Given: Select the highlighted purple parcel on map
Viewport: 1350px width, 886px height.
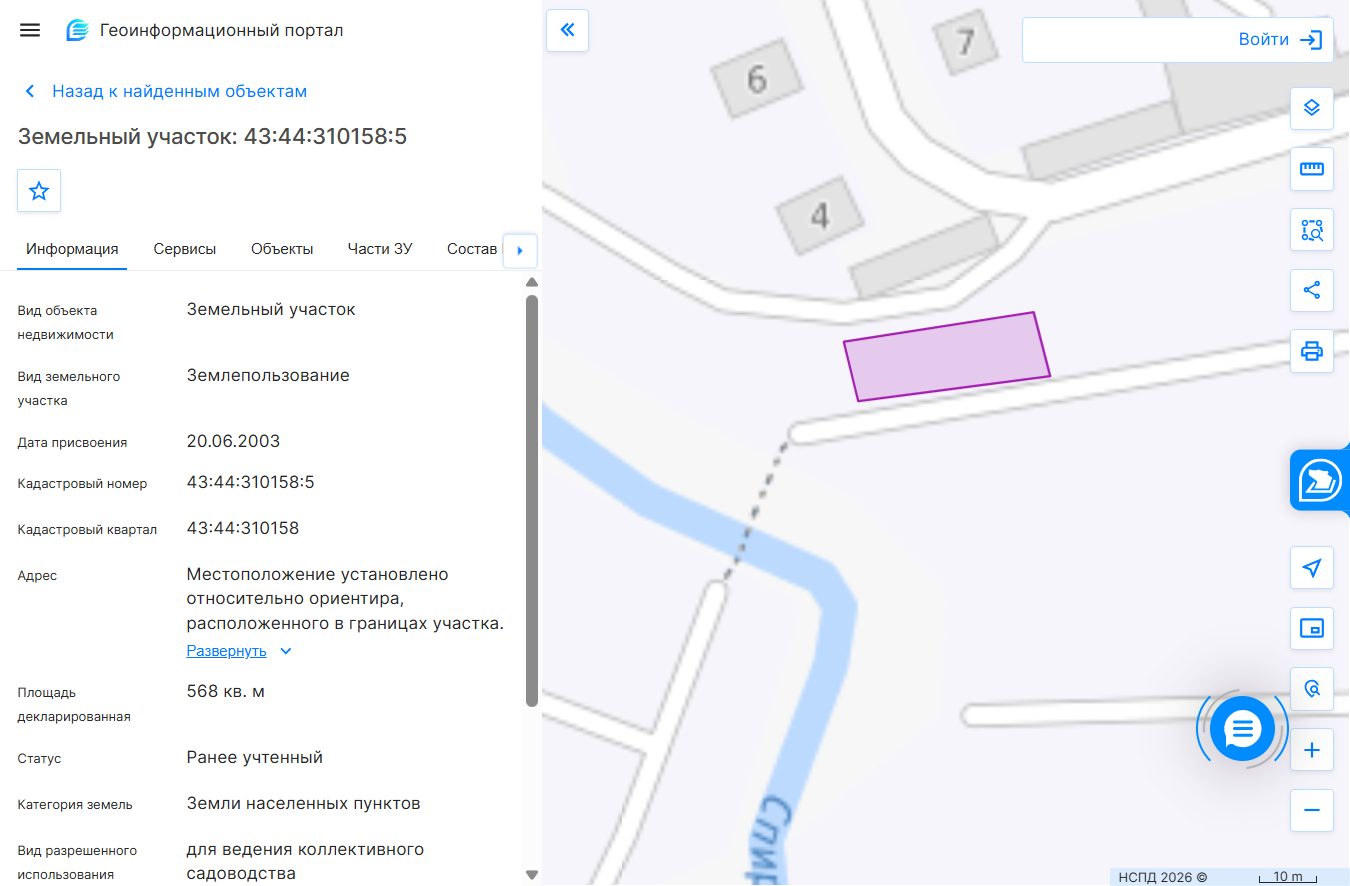Looking at the screenshot, I should (x=946, y=356).
